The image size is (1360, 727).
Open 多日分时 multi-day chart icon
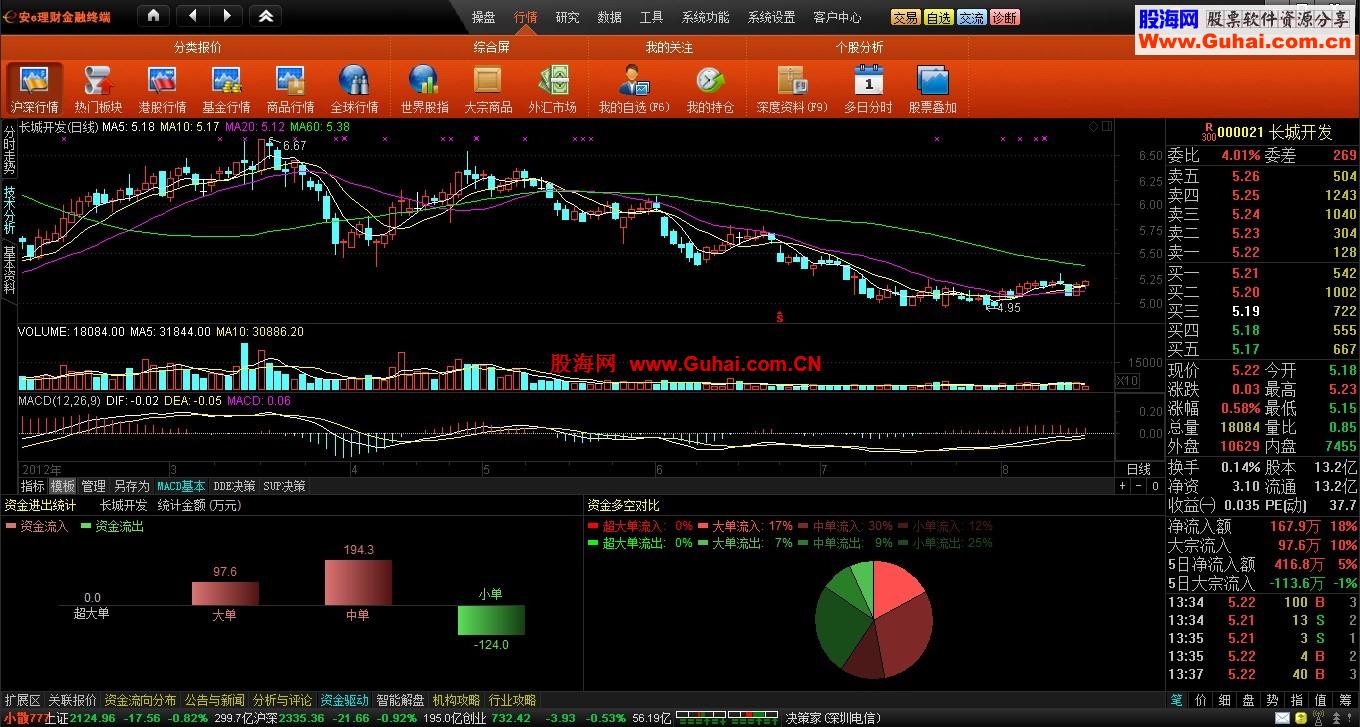click(868, 89)
